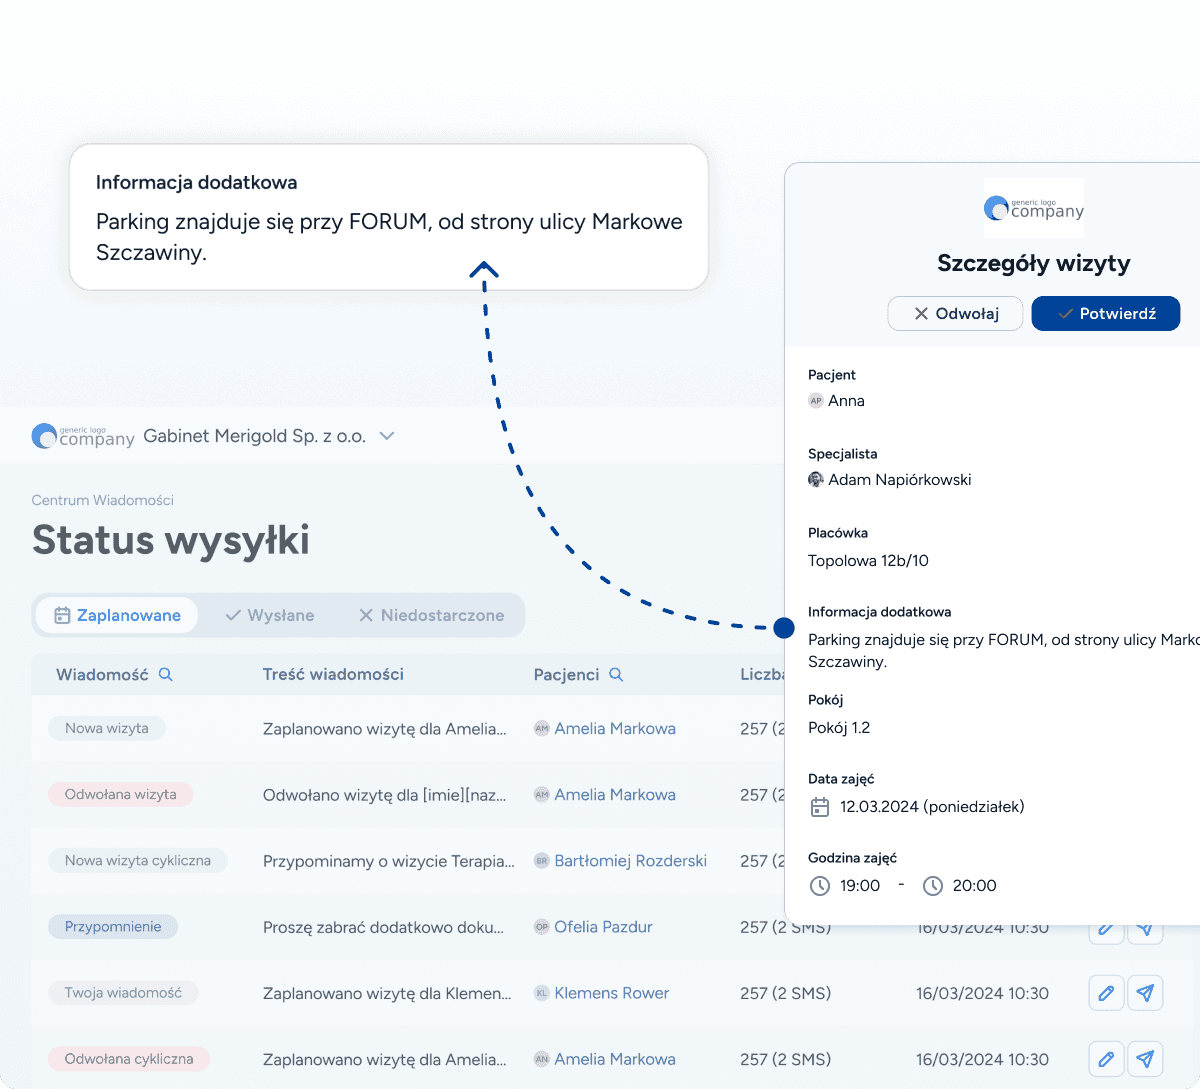This screenshot has width=1200, height=1089.
Task: Send the Odwołana cykliczna message for Amelia Markowa
Action: [x=1145, y=1058]
